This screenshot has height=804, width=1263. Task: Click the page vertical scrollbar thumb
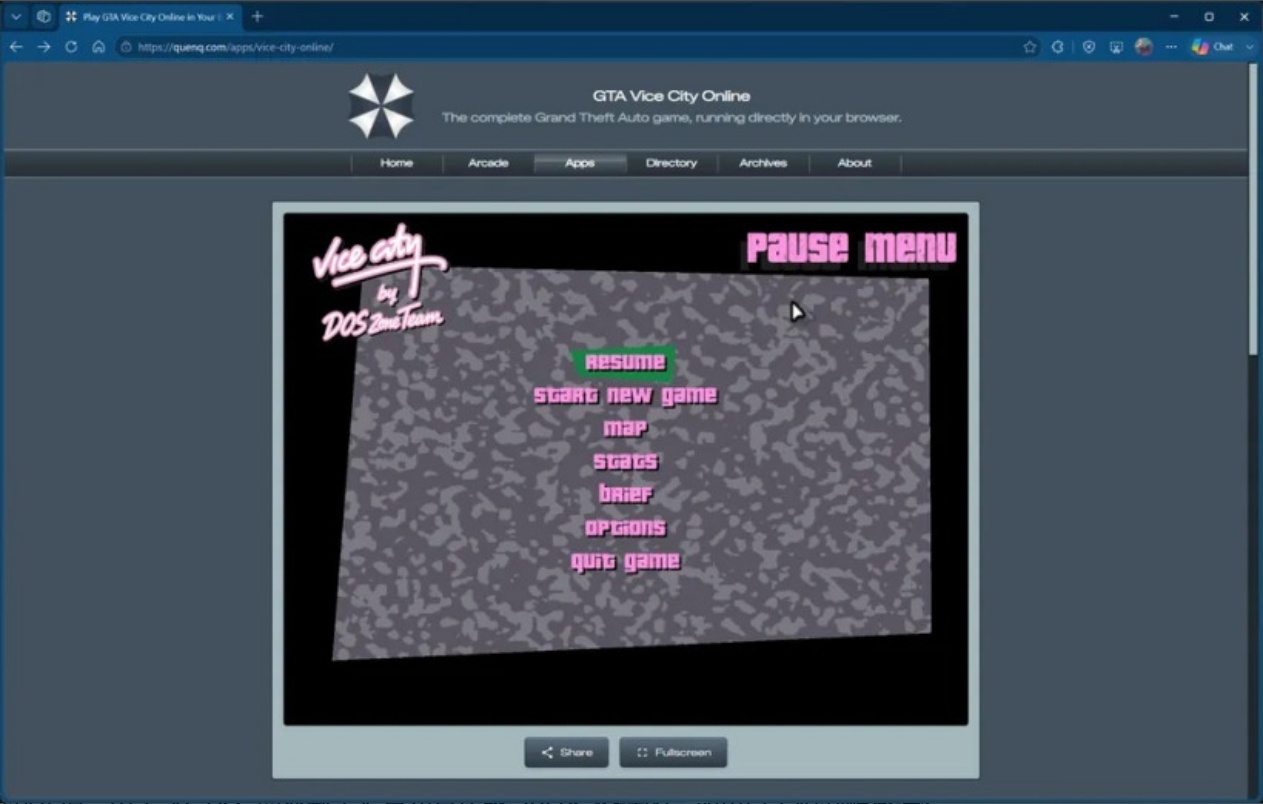pyautogui.click(x=1255, y=208)
